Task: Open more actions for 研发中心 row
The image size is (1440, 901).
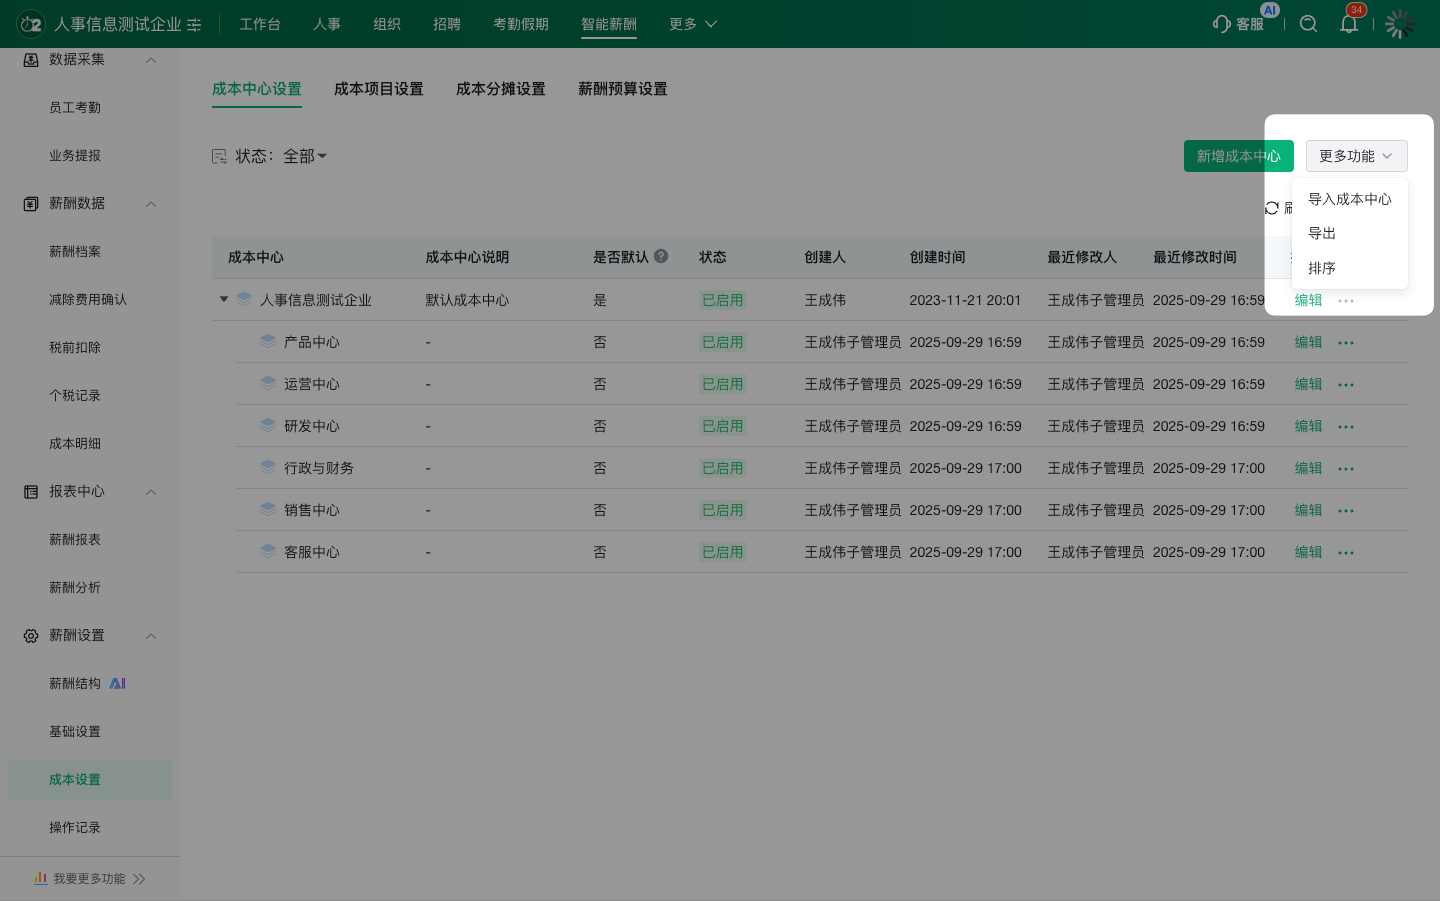Action: [1346, 427]
